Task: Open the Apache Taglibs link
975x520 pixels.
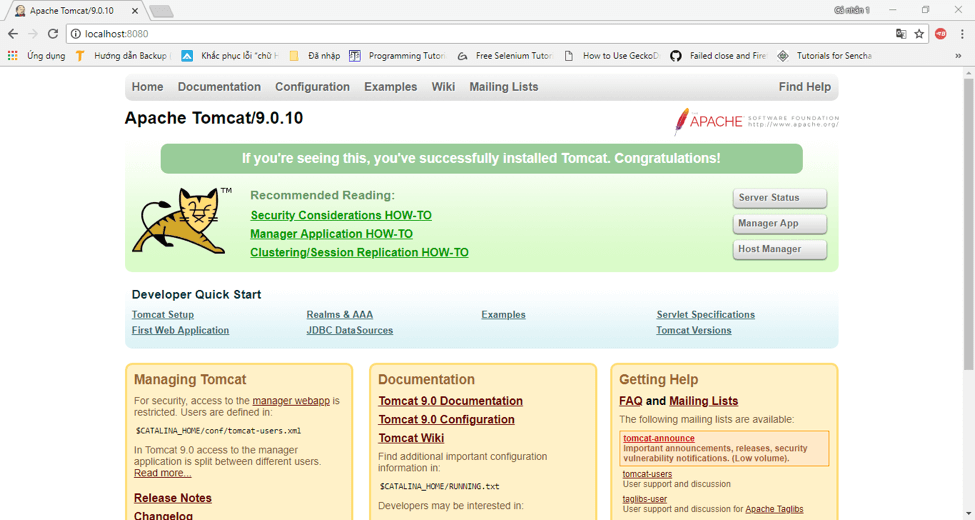Action: 774,509
